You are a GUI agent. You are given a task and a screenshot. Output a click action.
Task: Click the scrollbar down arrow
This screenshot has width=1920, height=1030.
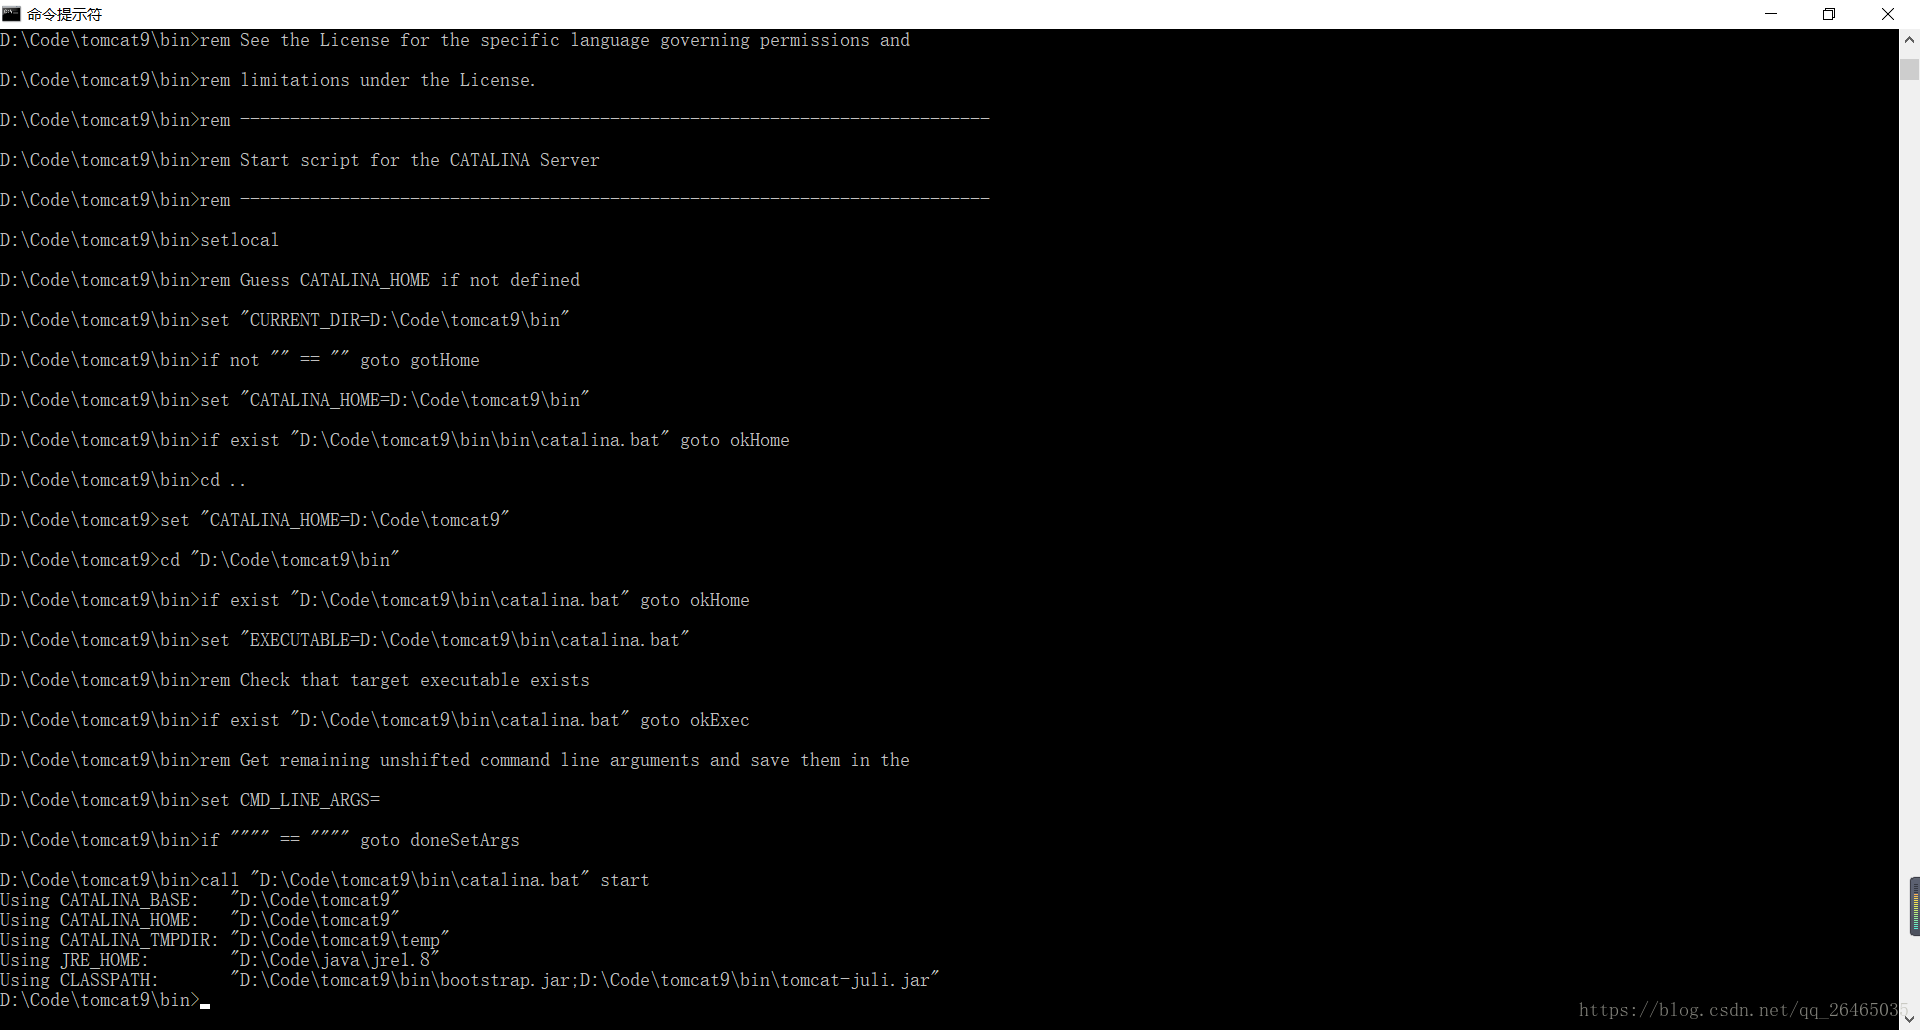point(1909,1019)
